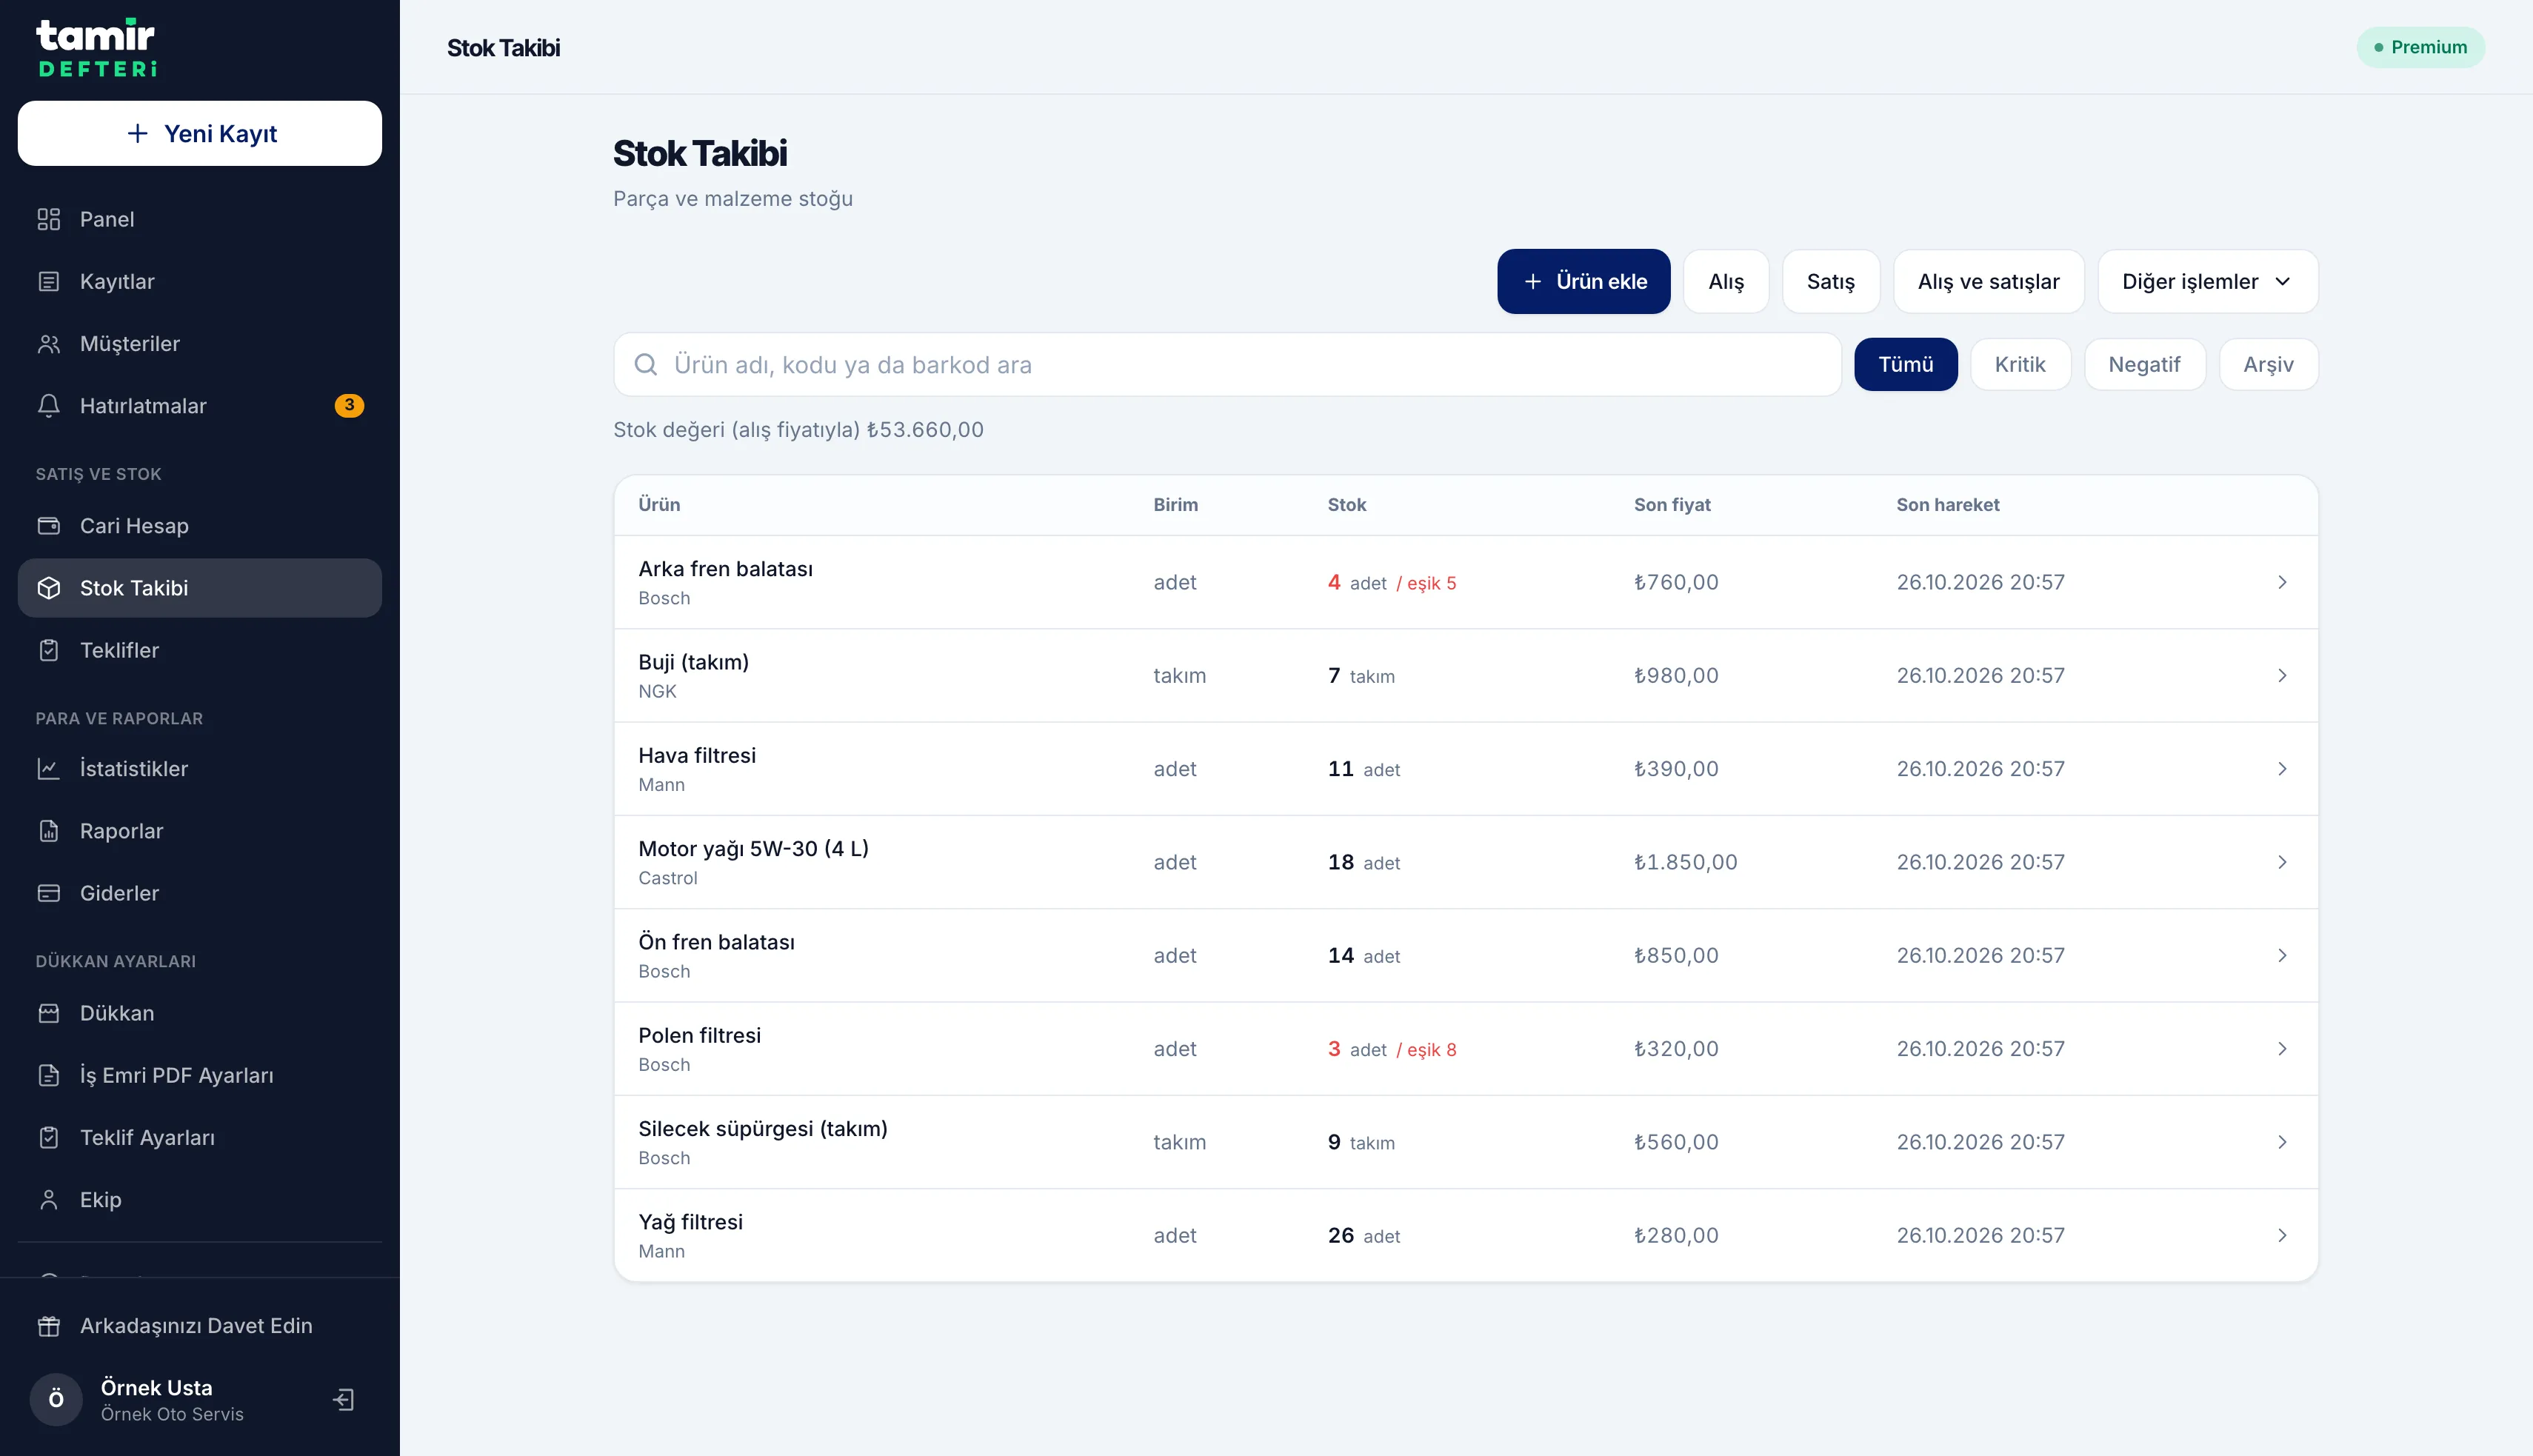Click the Teklifler clipboard icon
This screenshot has height=1456, width=2533.
(49, 650)
